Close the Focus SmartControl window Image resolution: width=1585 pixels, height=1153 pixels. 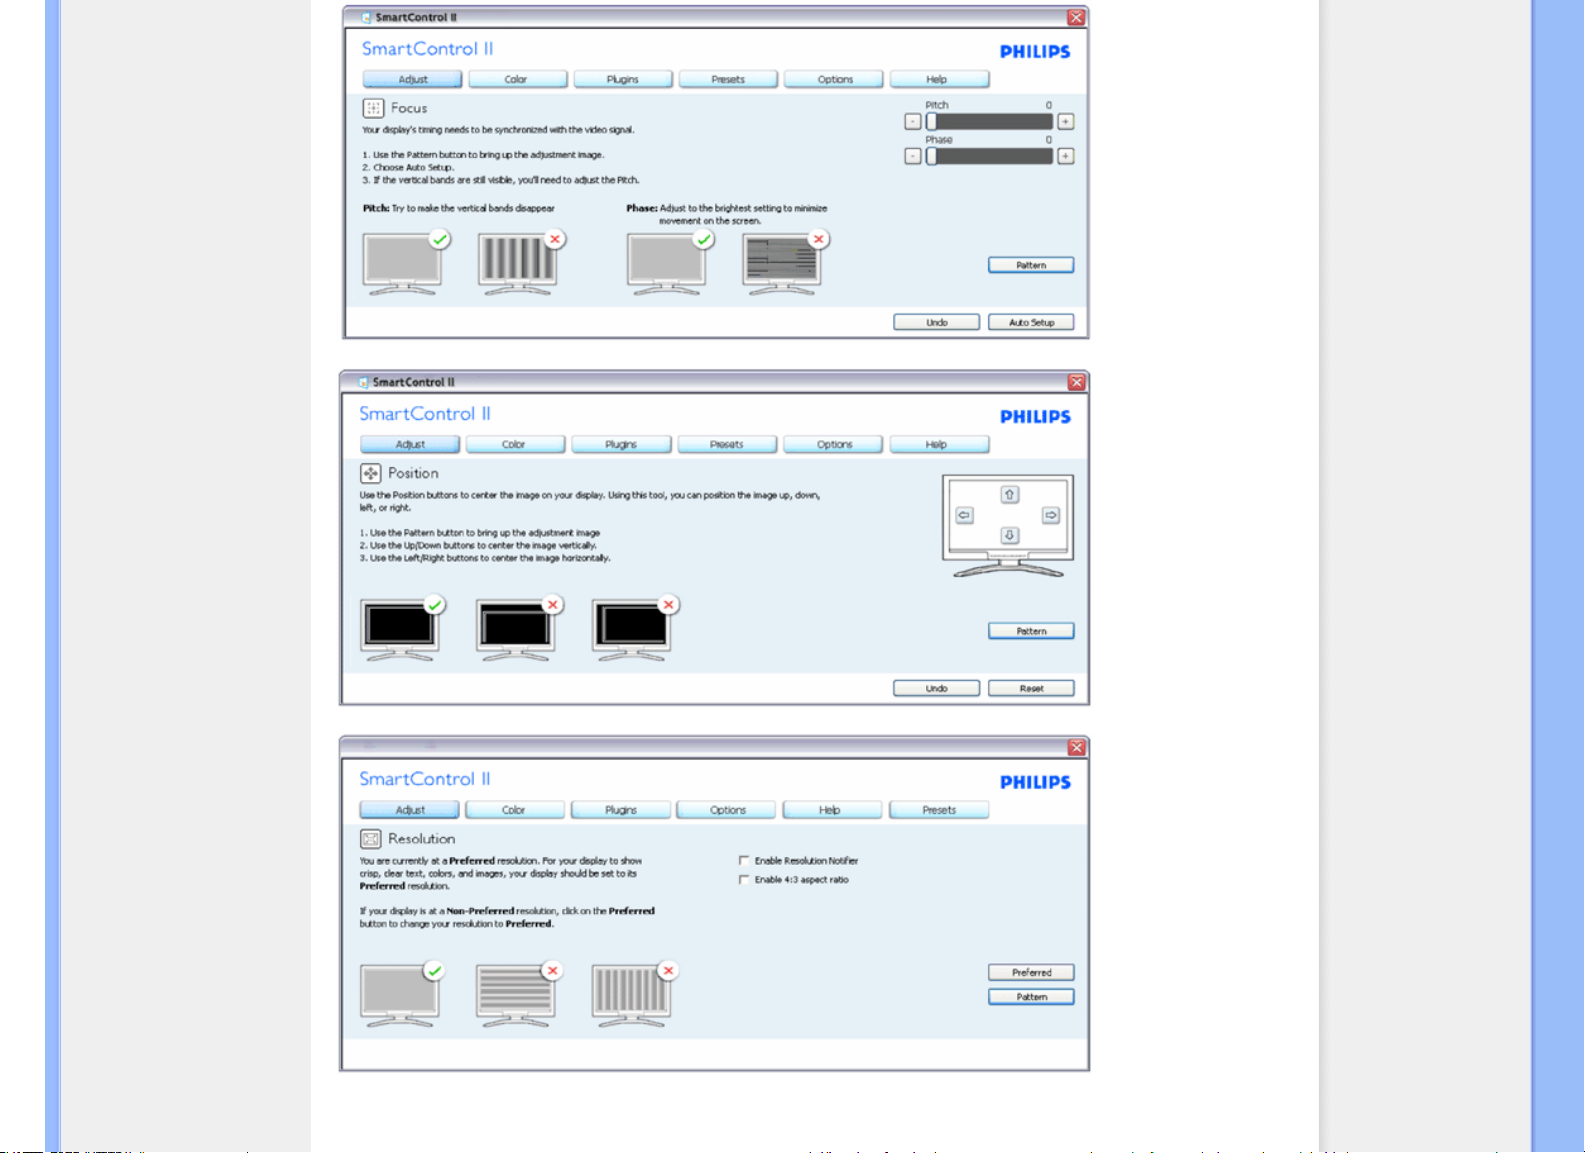(x=1076, y=17)
